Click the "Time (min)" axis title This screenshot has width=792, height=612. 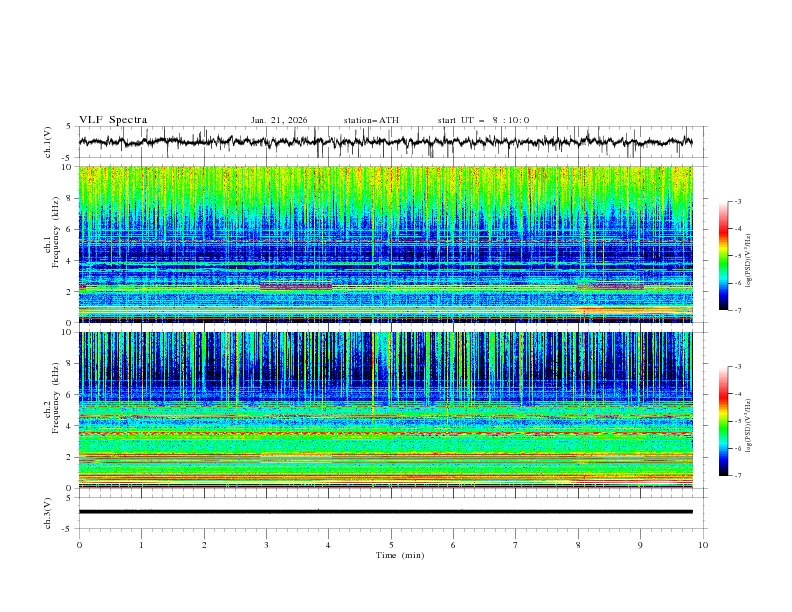400,555
